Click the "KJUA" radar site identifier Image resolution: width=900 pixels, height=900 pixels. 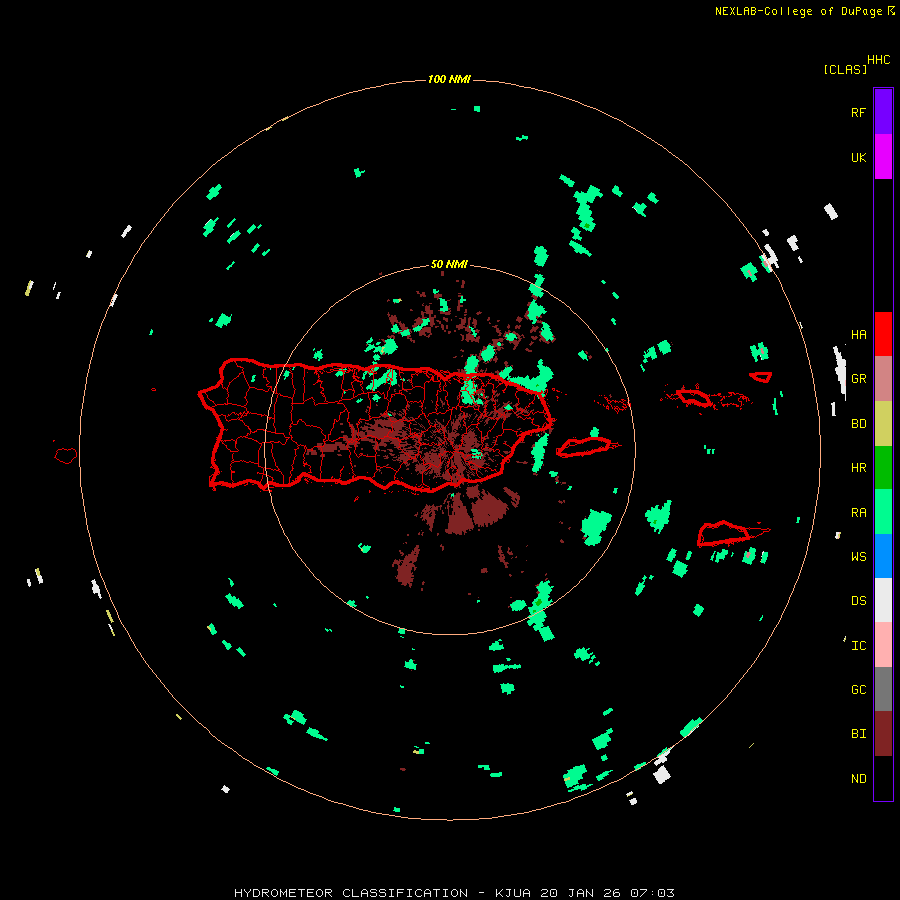click(x=513, y=893)
